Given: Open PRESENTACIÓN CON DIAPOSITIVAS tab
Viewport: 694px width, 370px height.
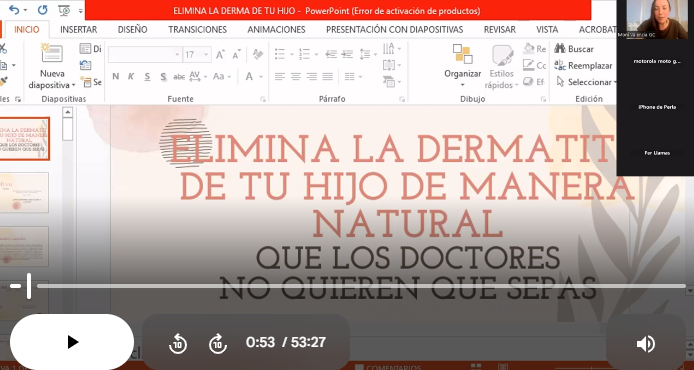Looking at the screenshot, I should [x=394, y=30].
